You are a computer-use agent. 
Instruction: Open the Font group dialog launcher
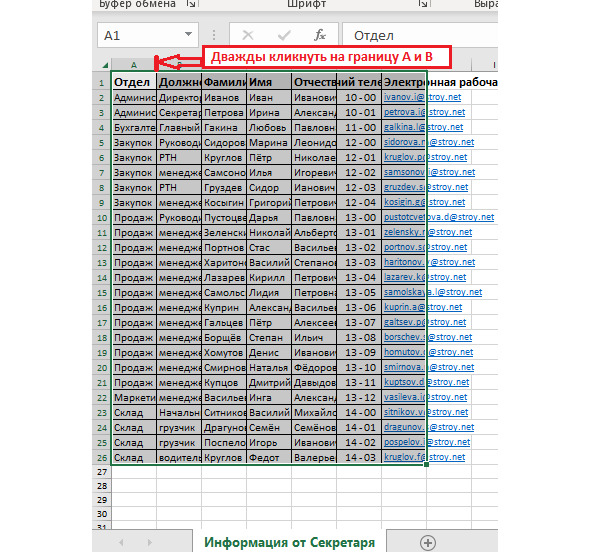(423, 4)
